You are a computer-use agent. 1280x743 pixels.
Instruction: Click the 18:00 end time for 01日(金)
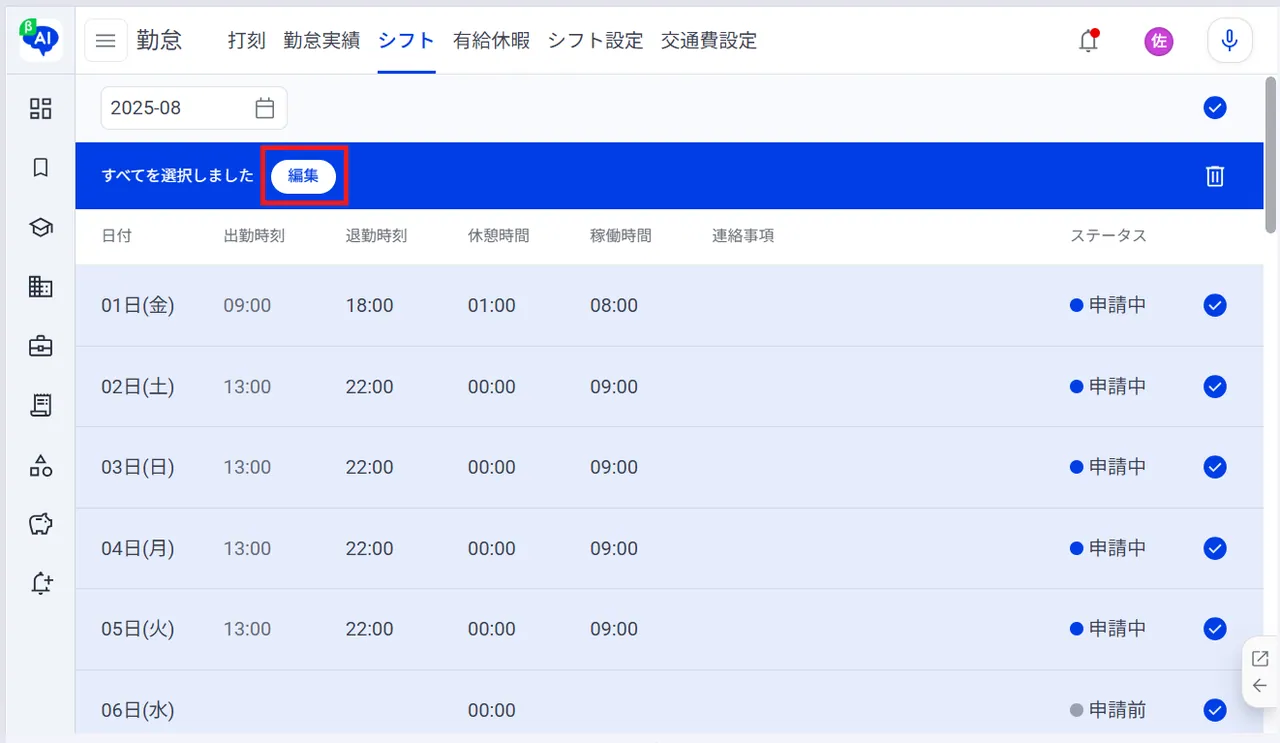369,306
